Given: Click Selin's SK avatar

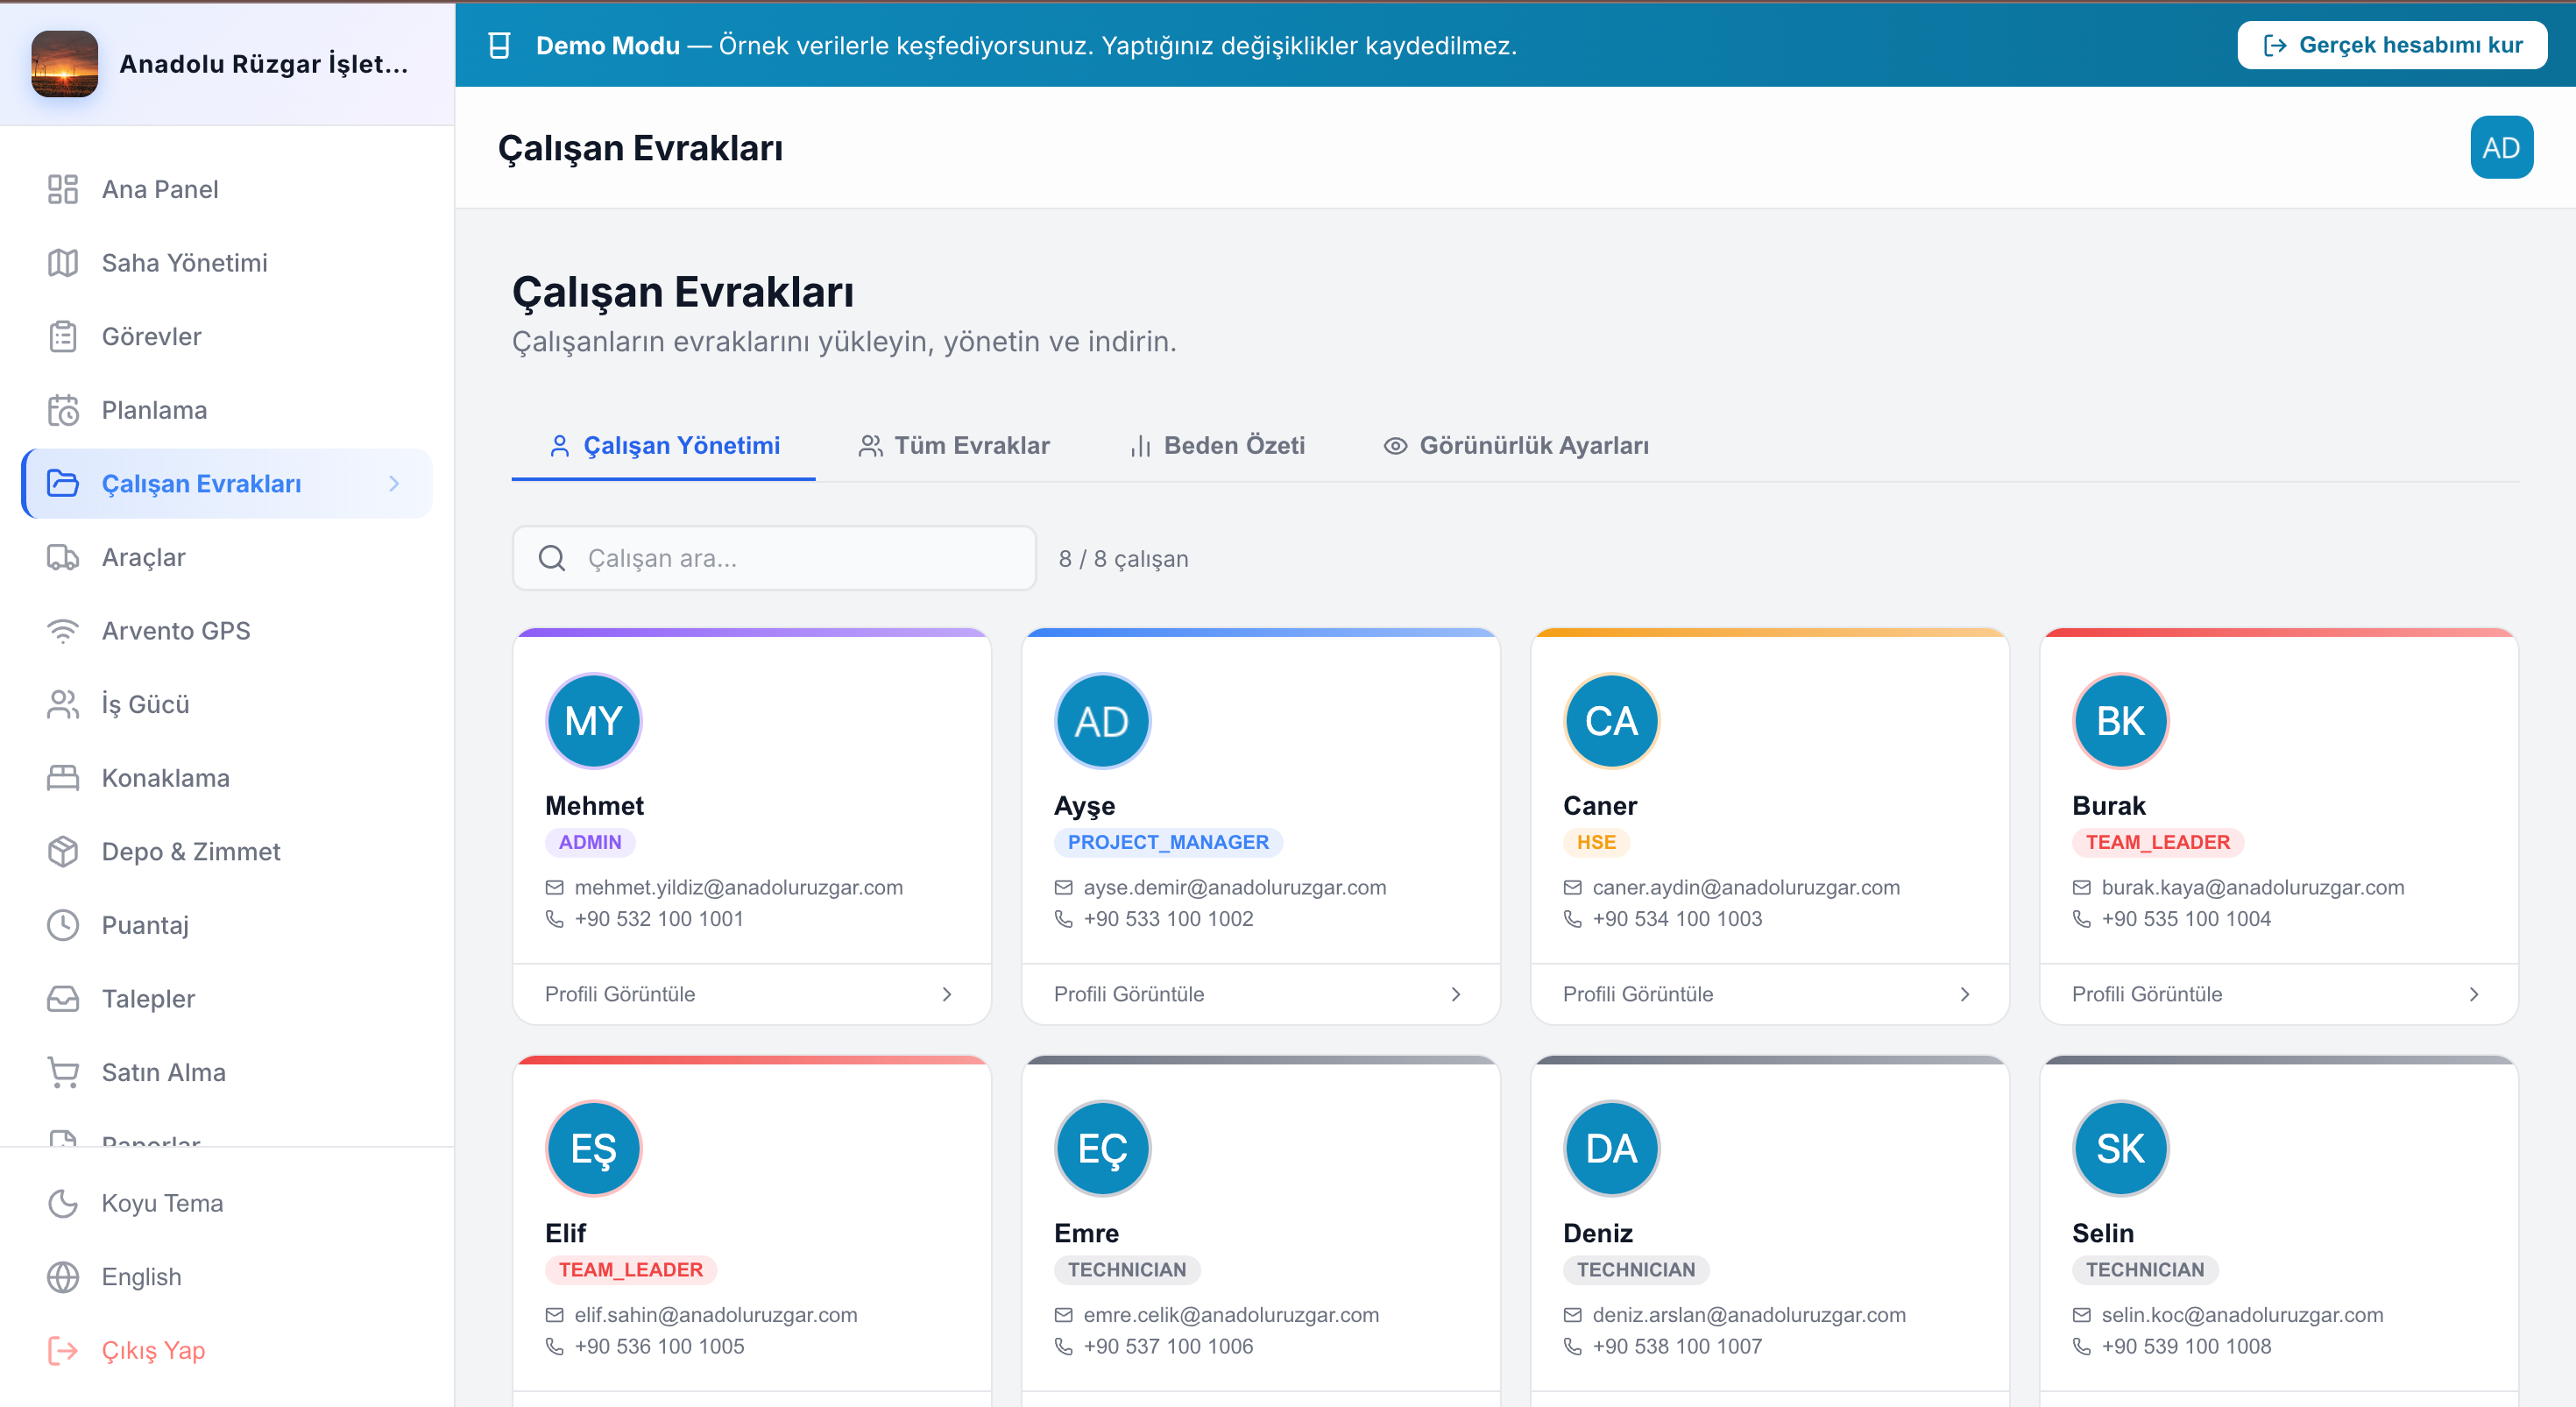Looking at the screenshot, I should pos(2120,1148).
